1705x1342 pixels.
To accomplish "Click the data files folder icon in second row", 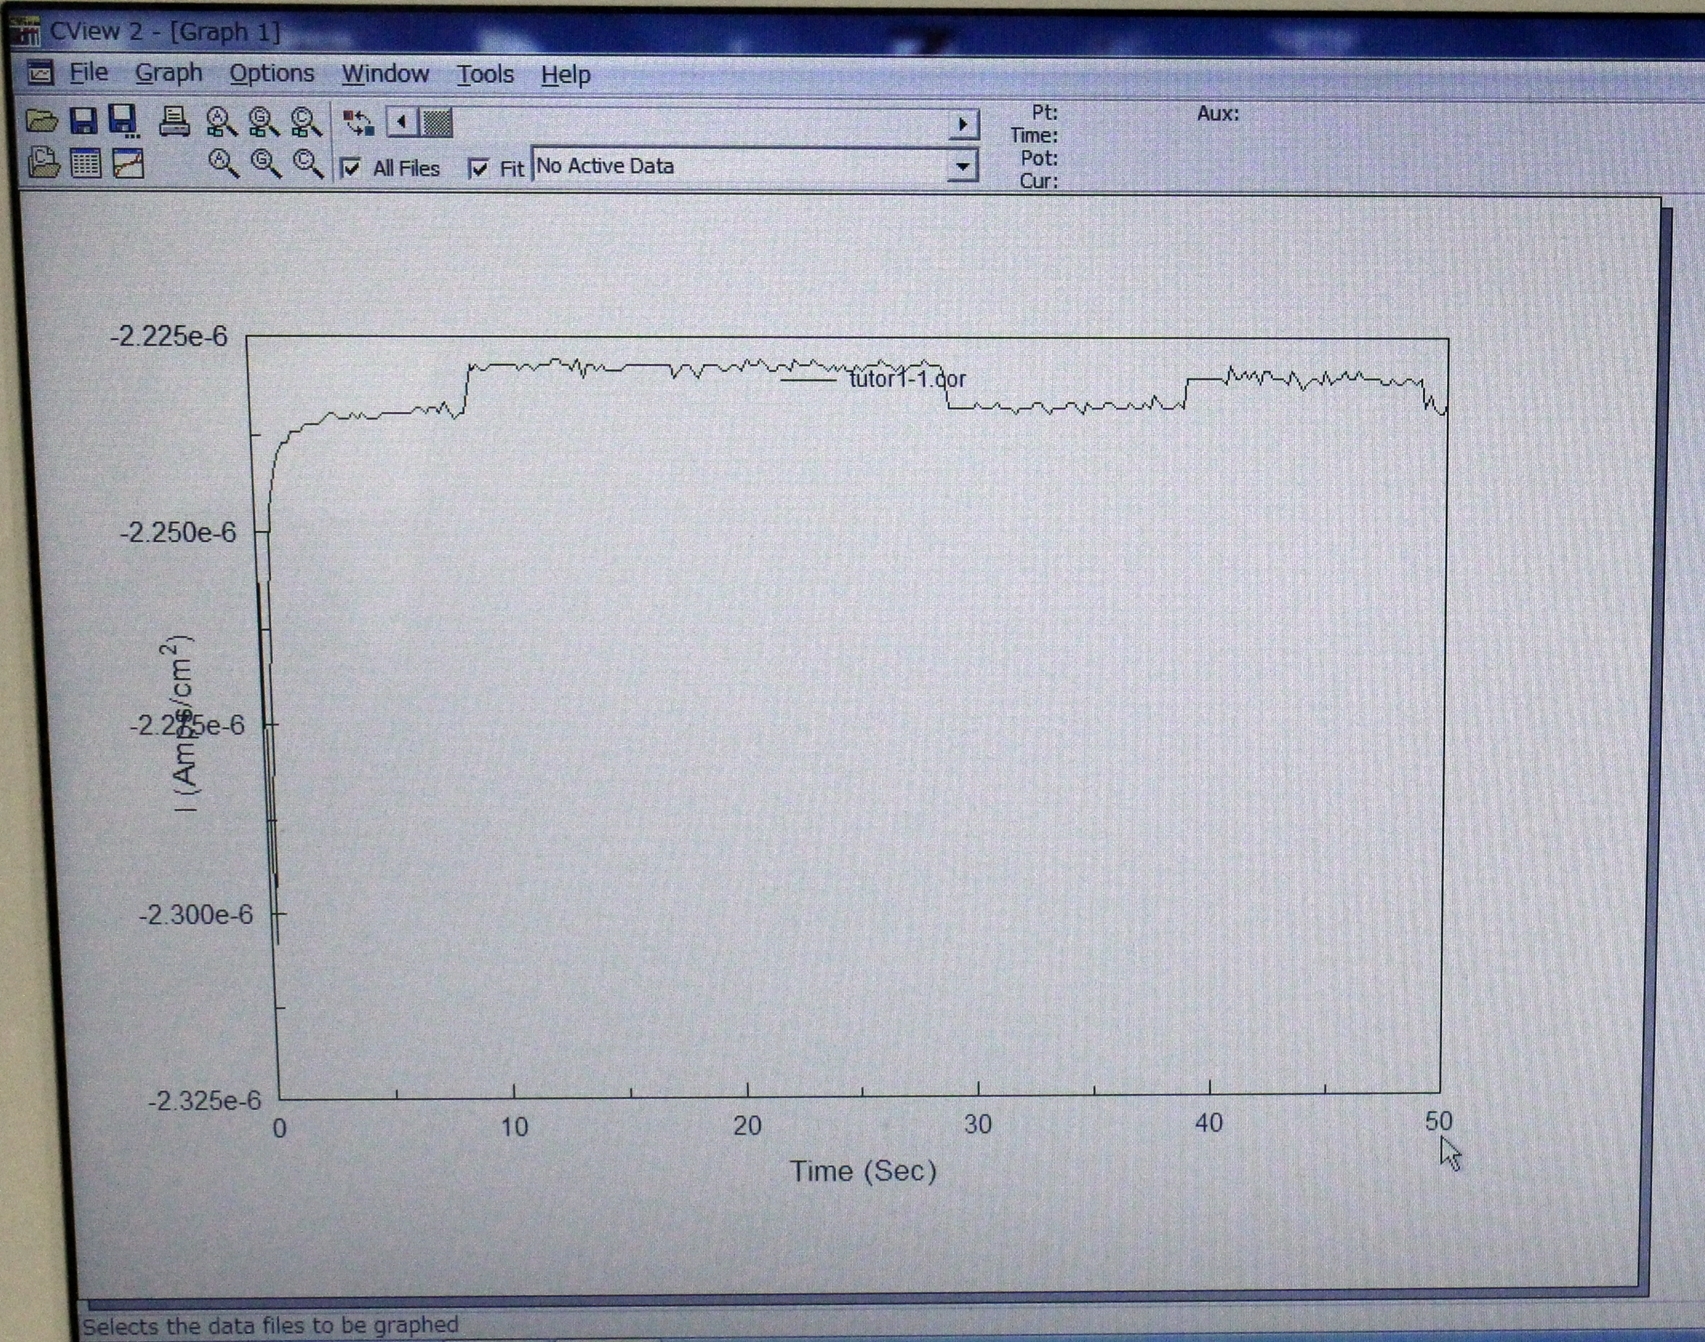I will coord(43,162).
